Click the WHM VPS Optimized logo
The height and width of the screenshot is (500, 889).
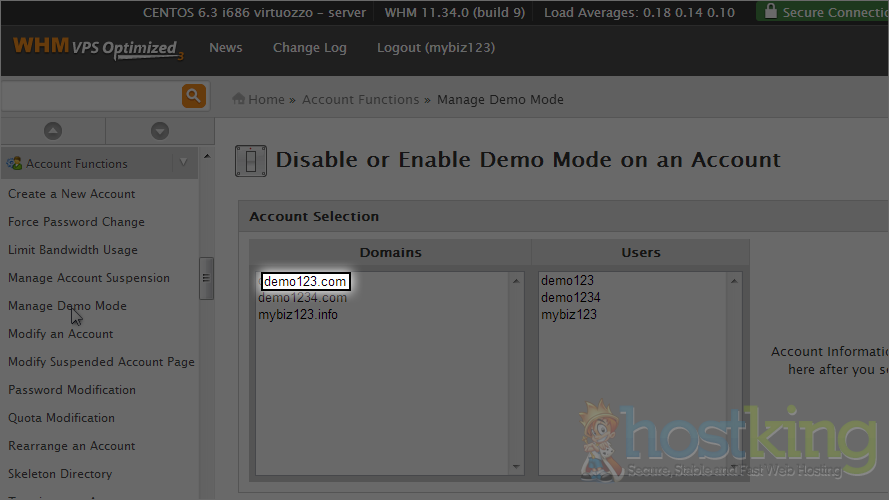click(98, 48)
